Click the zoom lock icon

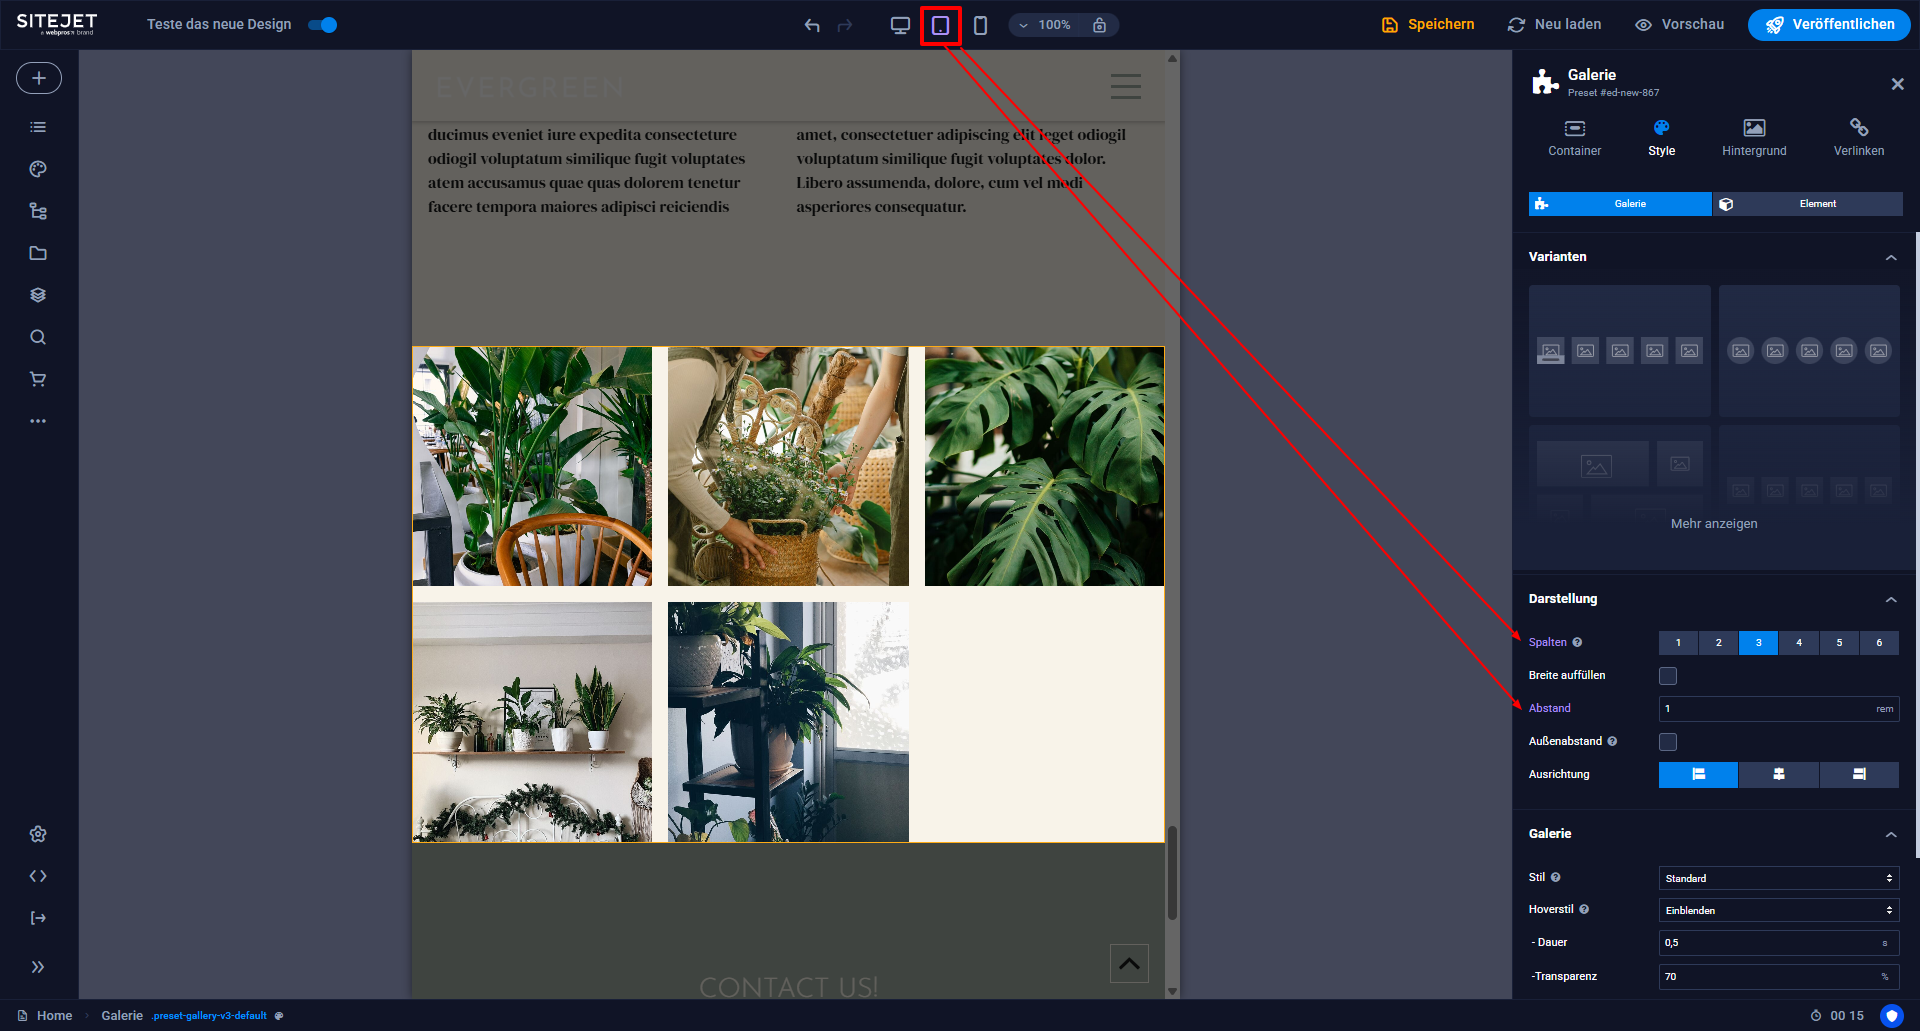point(1099,25)
